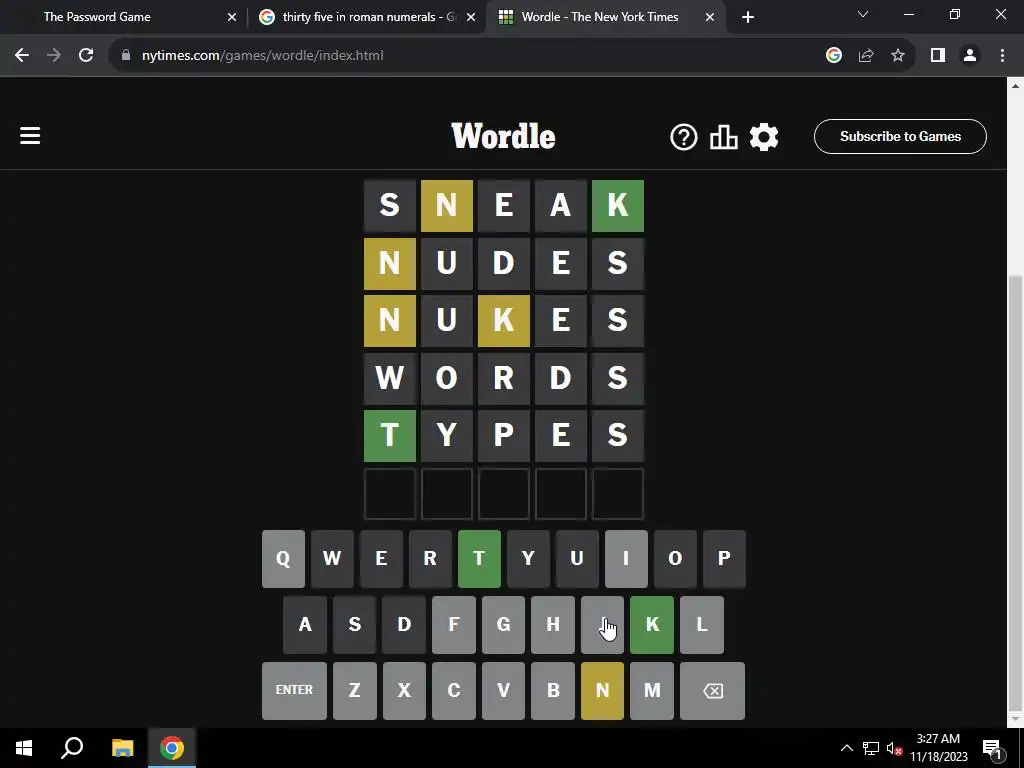Go back to previous page
The width and height of the screenshot is (1024, 768).
coord(22,56)
